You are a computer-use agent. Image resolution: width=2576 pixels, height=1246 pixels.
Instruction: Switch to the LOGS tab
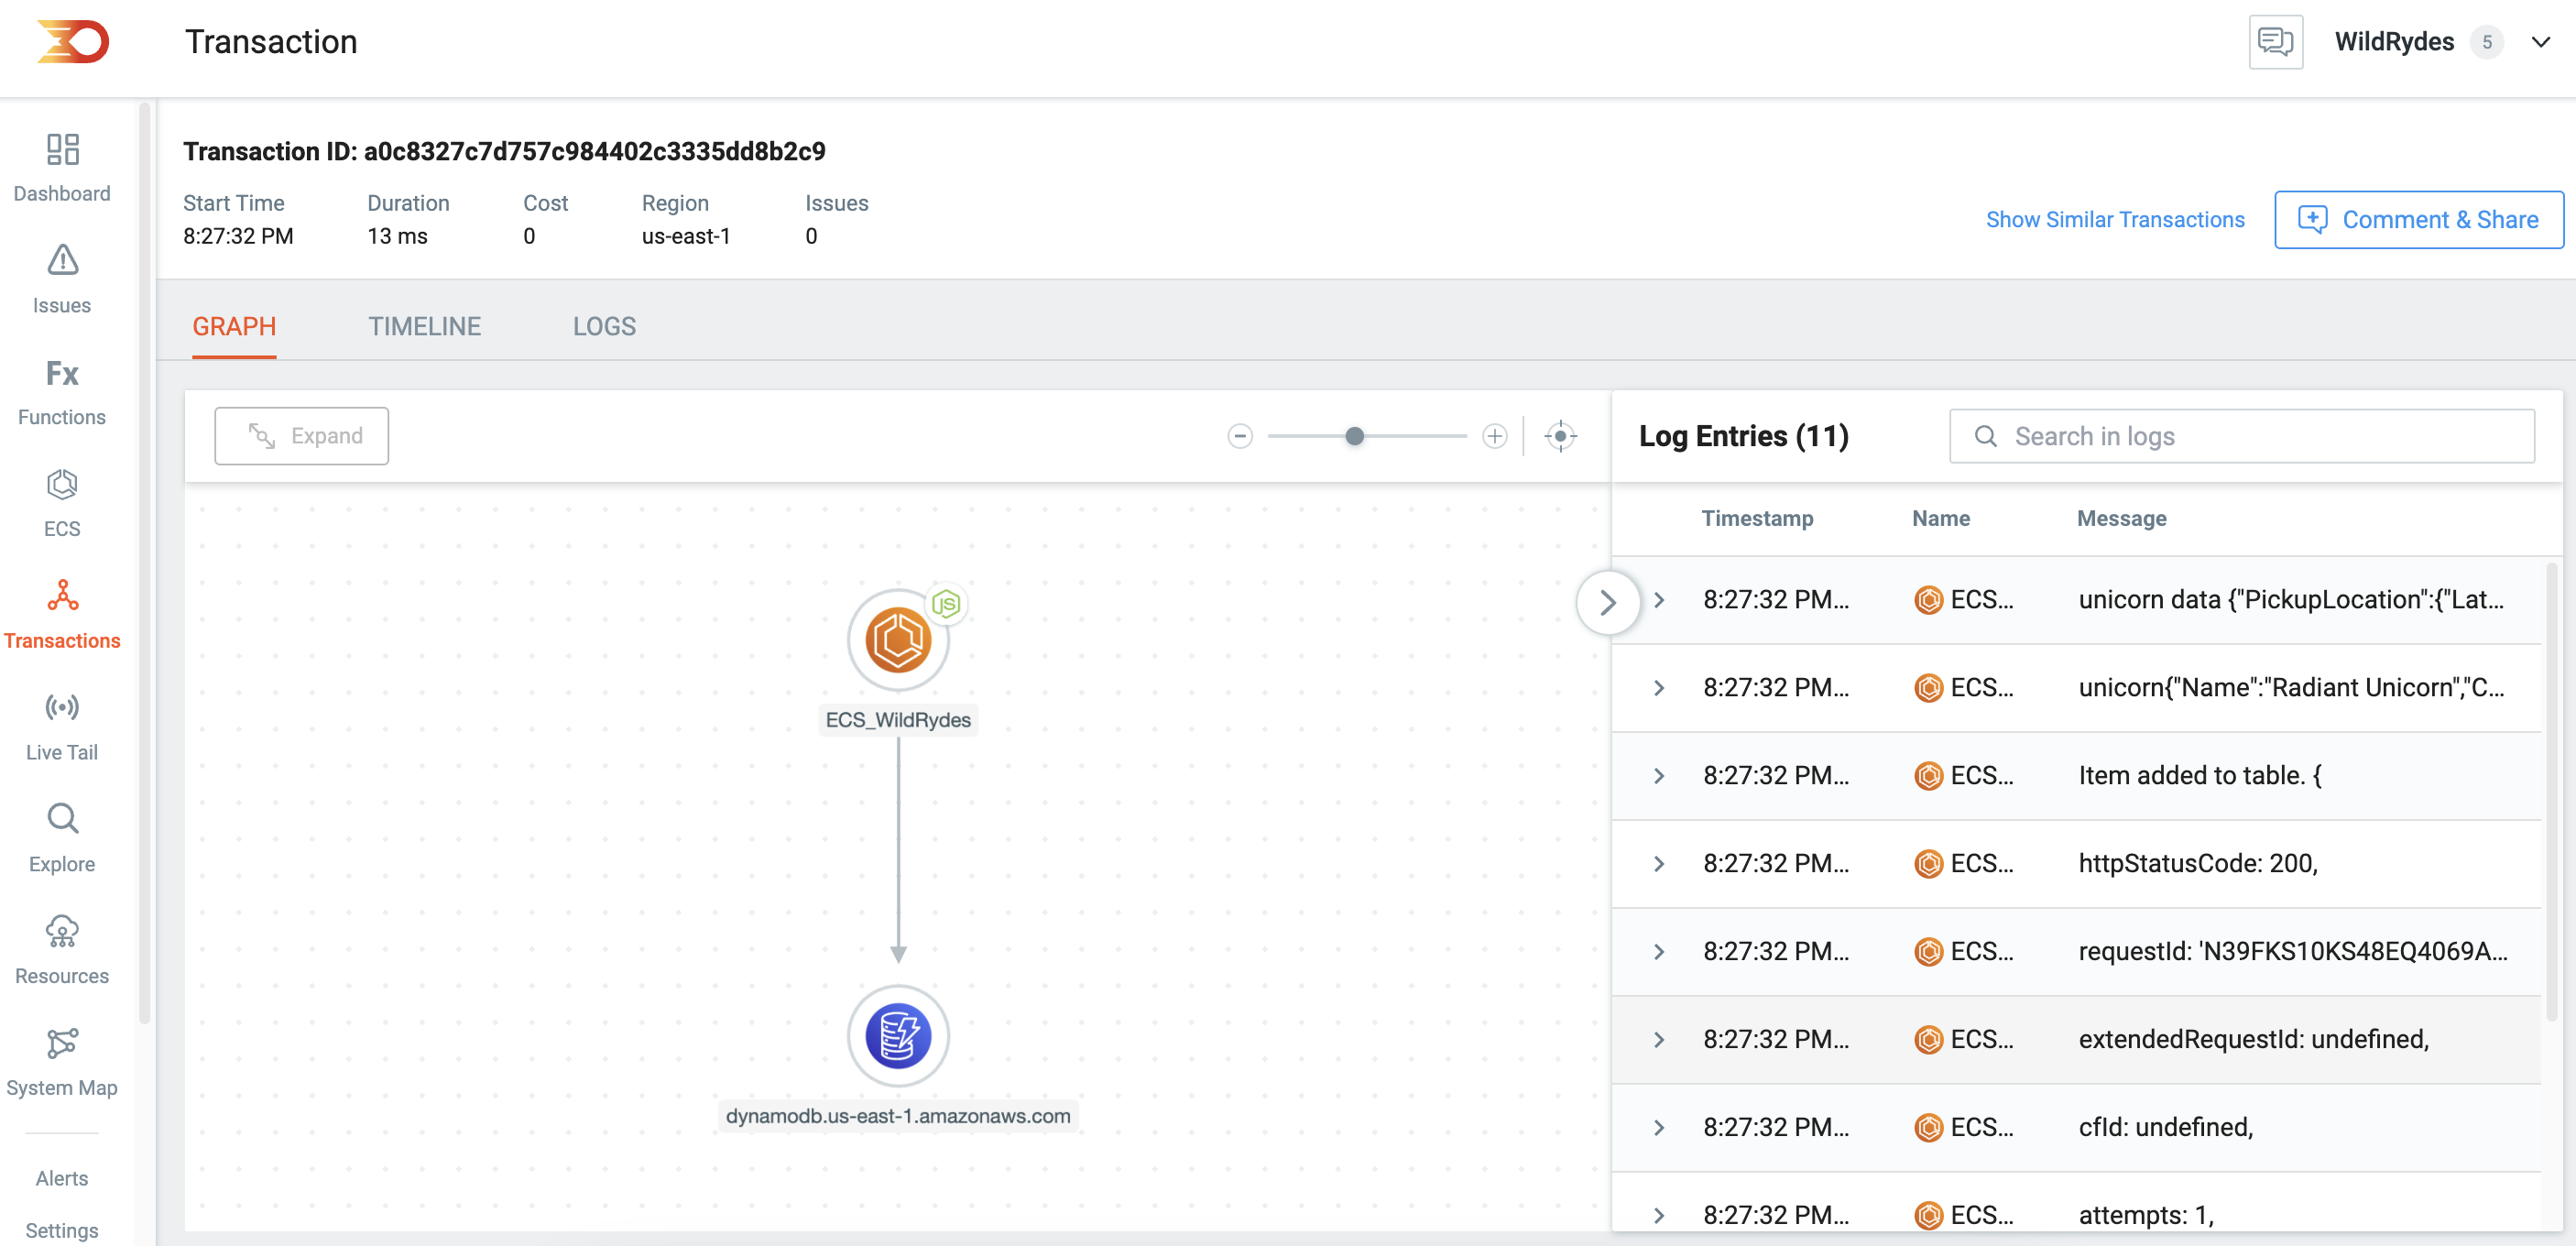click(604, 327)
